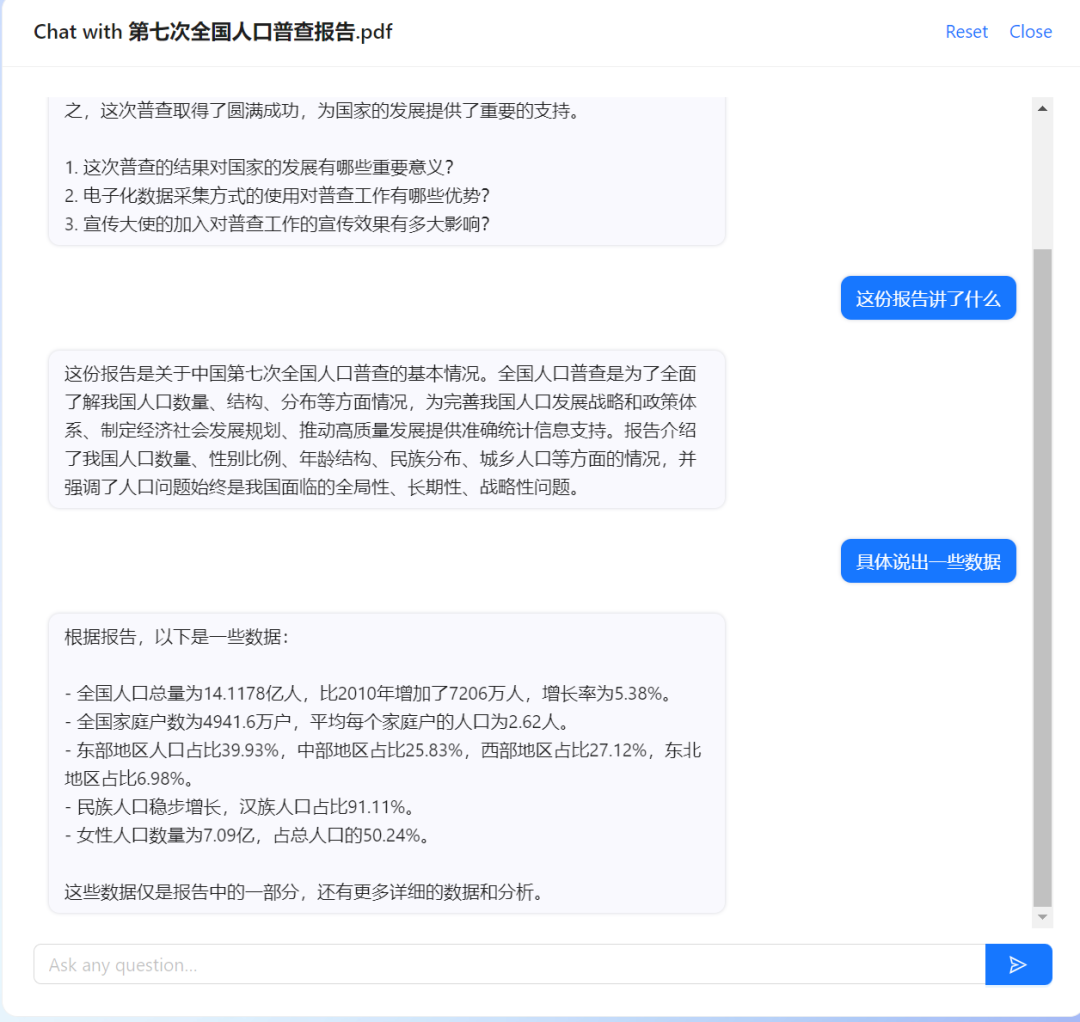Click the 'Ask any question...' input field
This screenshot has height=1022, width=1080.
tap(400, 964)
